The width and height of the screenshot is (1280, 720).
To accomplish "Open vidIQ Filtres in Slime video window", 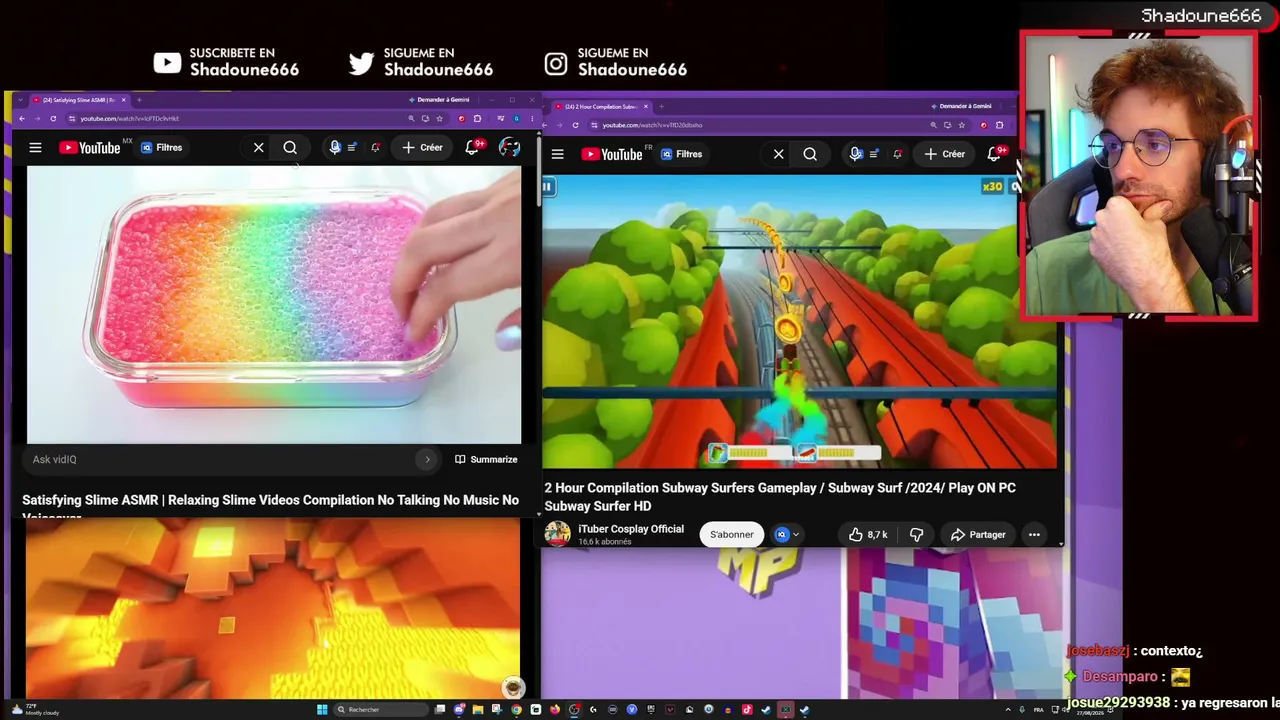I will tap(161, 147).
